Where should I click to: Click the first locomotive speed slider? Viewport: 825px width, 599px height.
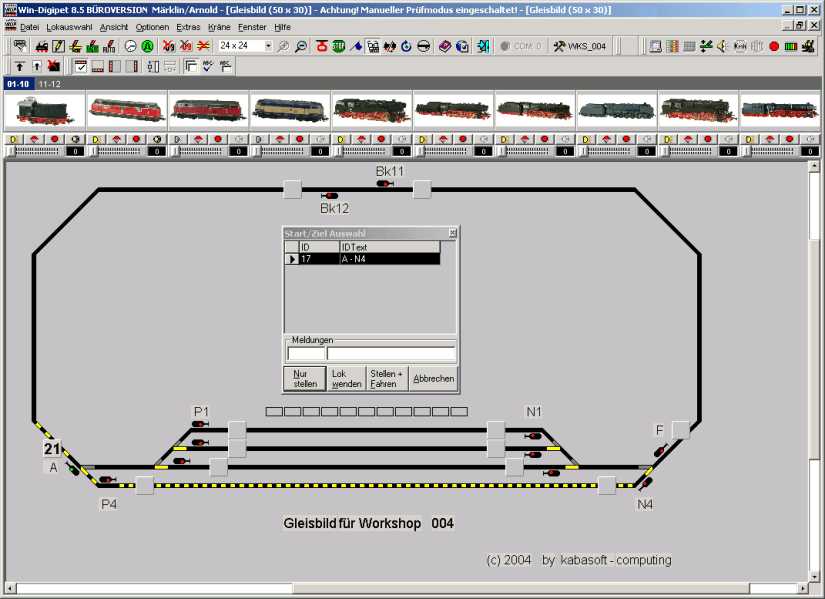click(34, 152)
